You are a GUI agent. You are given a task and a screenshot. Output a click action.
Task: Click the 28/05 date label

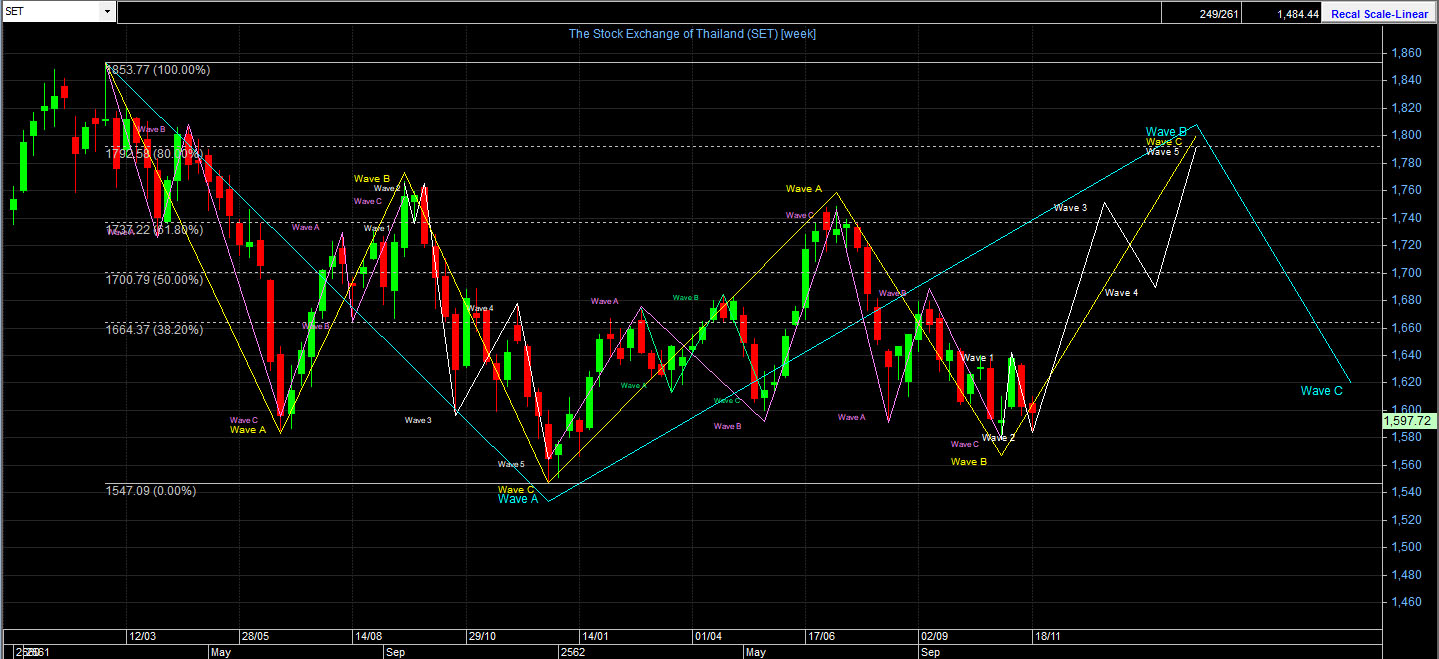click(x=256, y=636)
